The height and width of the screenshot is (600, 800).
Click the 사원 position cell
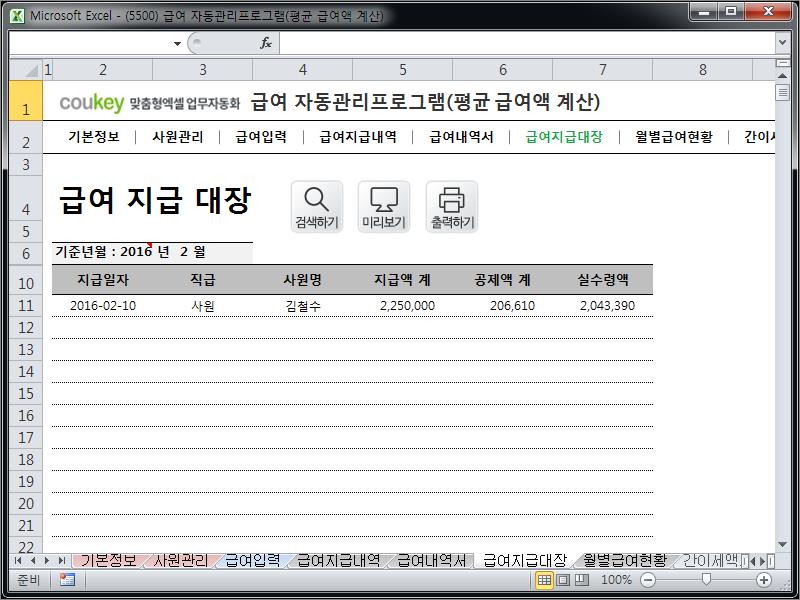(203, 306)
